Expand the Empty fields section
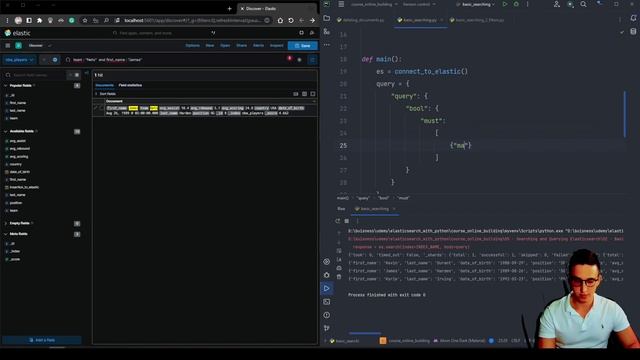This screenshot has width=640, height=360. tap(6, 224)
